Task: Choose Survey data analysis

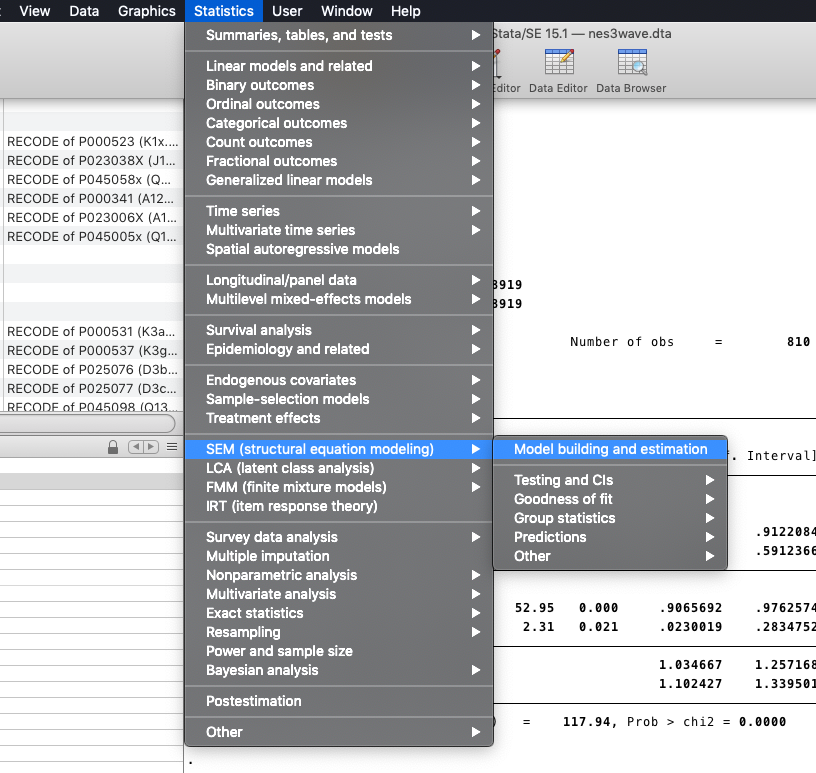Action: 339,537
